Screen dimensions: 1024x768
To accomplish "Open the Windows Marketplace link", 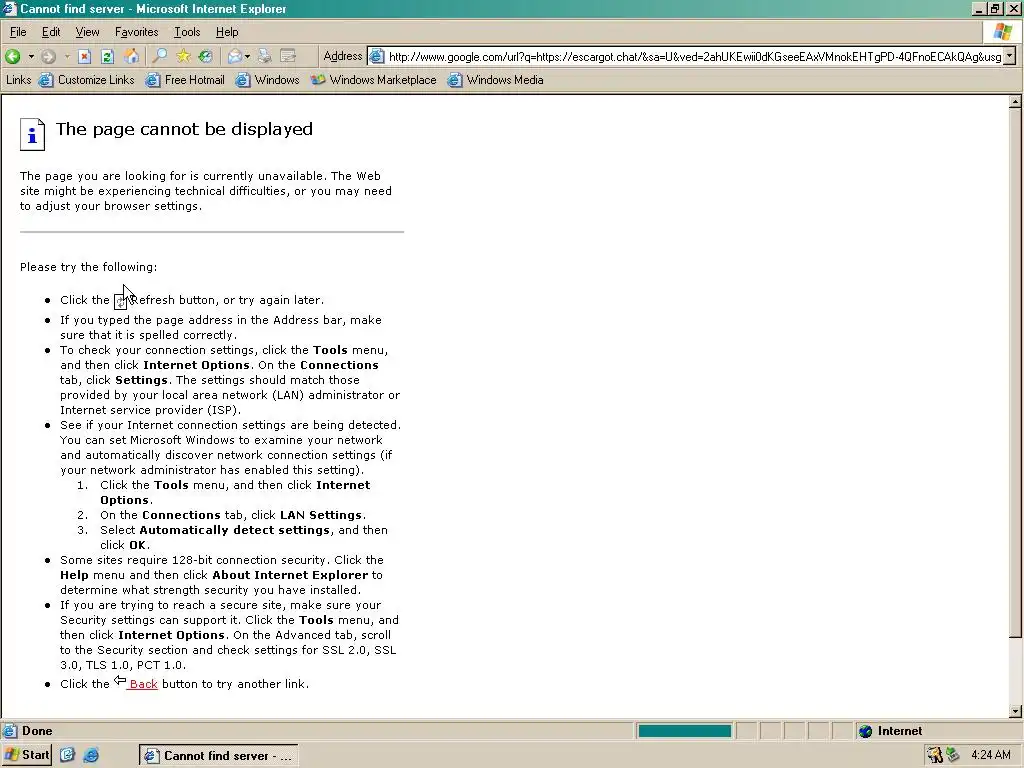I will [x=374, y=80].
